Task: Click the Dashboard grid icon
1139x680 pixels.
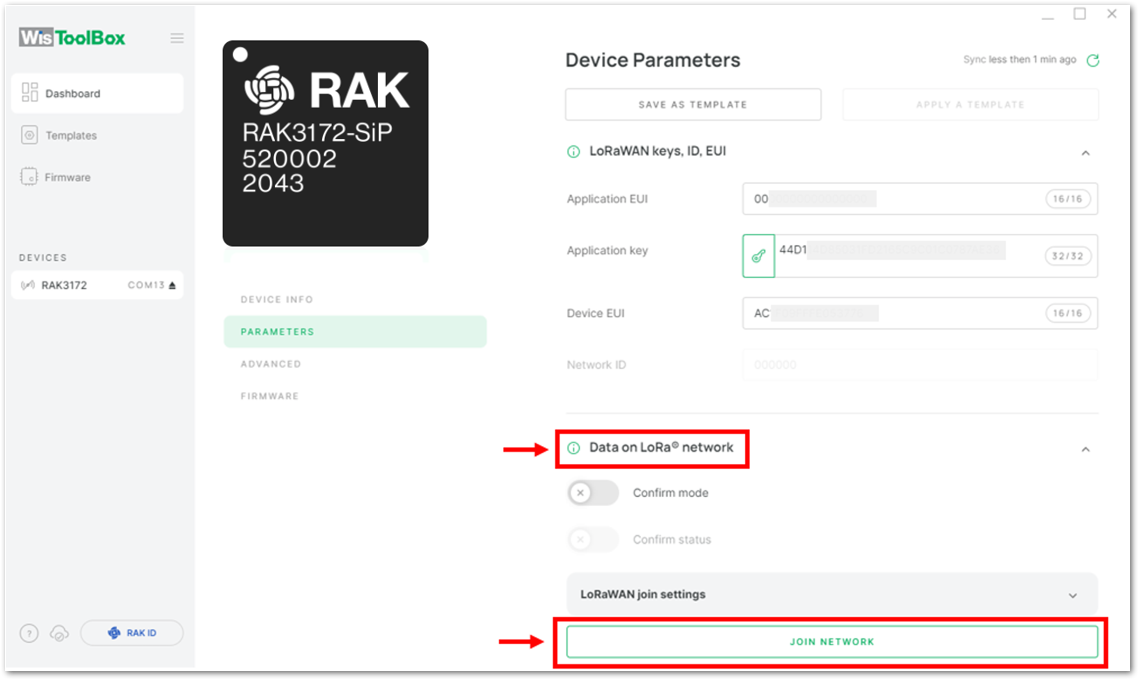Action: (29, 92)
